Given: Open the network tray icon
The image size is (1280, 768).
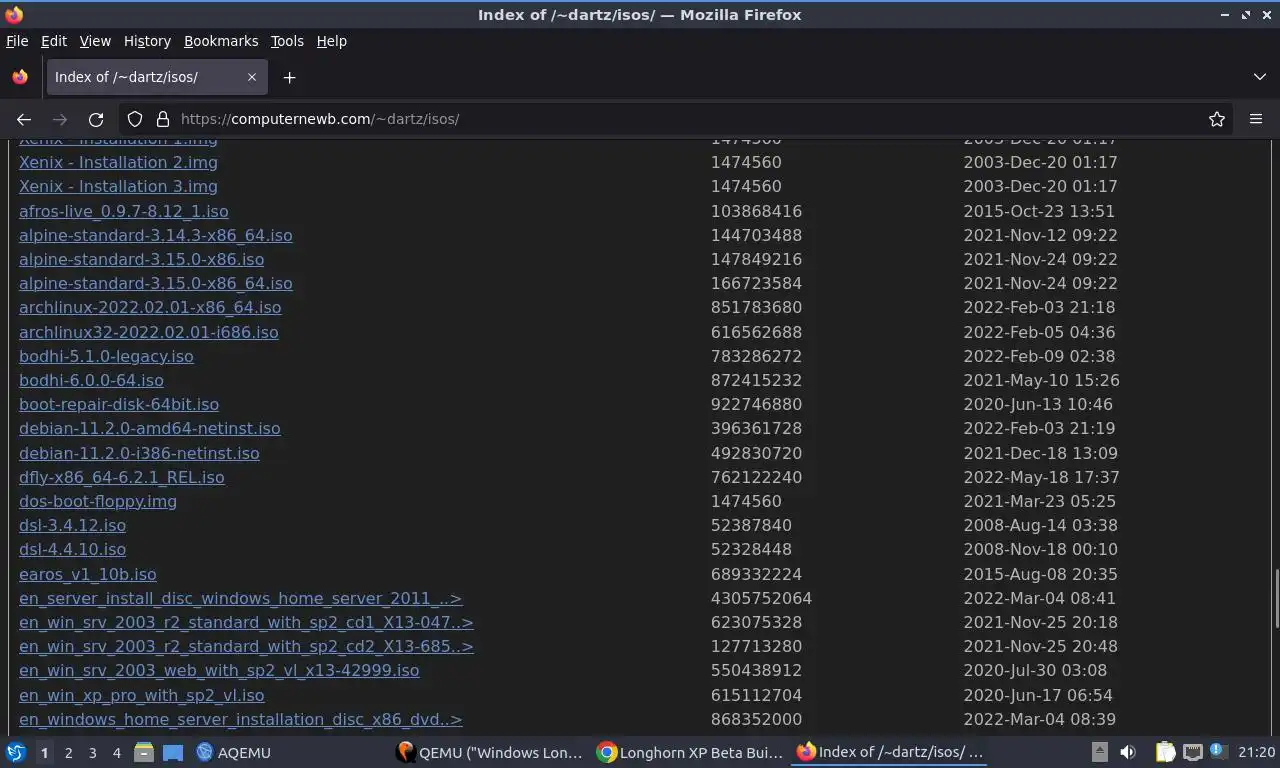Looking at the screenshot, I should [x=1192, y=752].
